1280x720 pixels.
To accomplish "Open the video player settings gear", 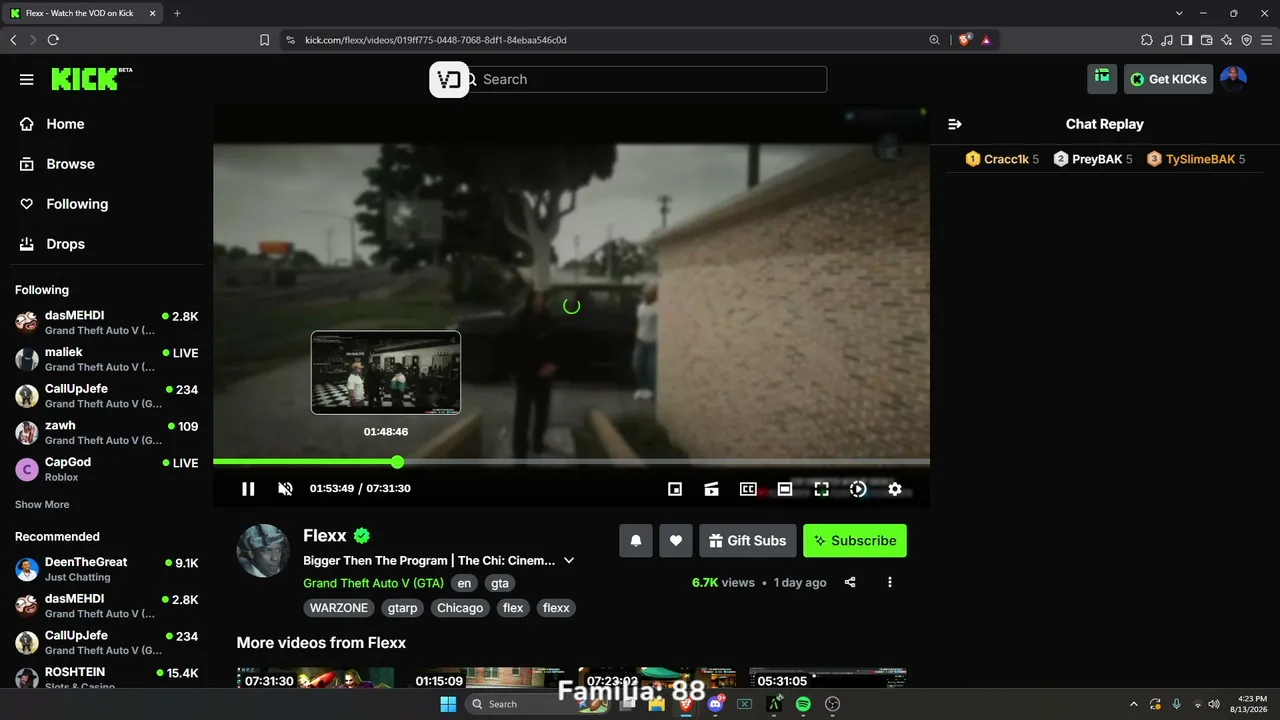I will click(x=895, y=489).
